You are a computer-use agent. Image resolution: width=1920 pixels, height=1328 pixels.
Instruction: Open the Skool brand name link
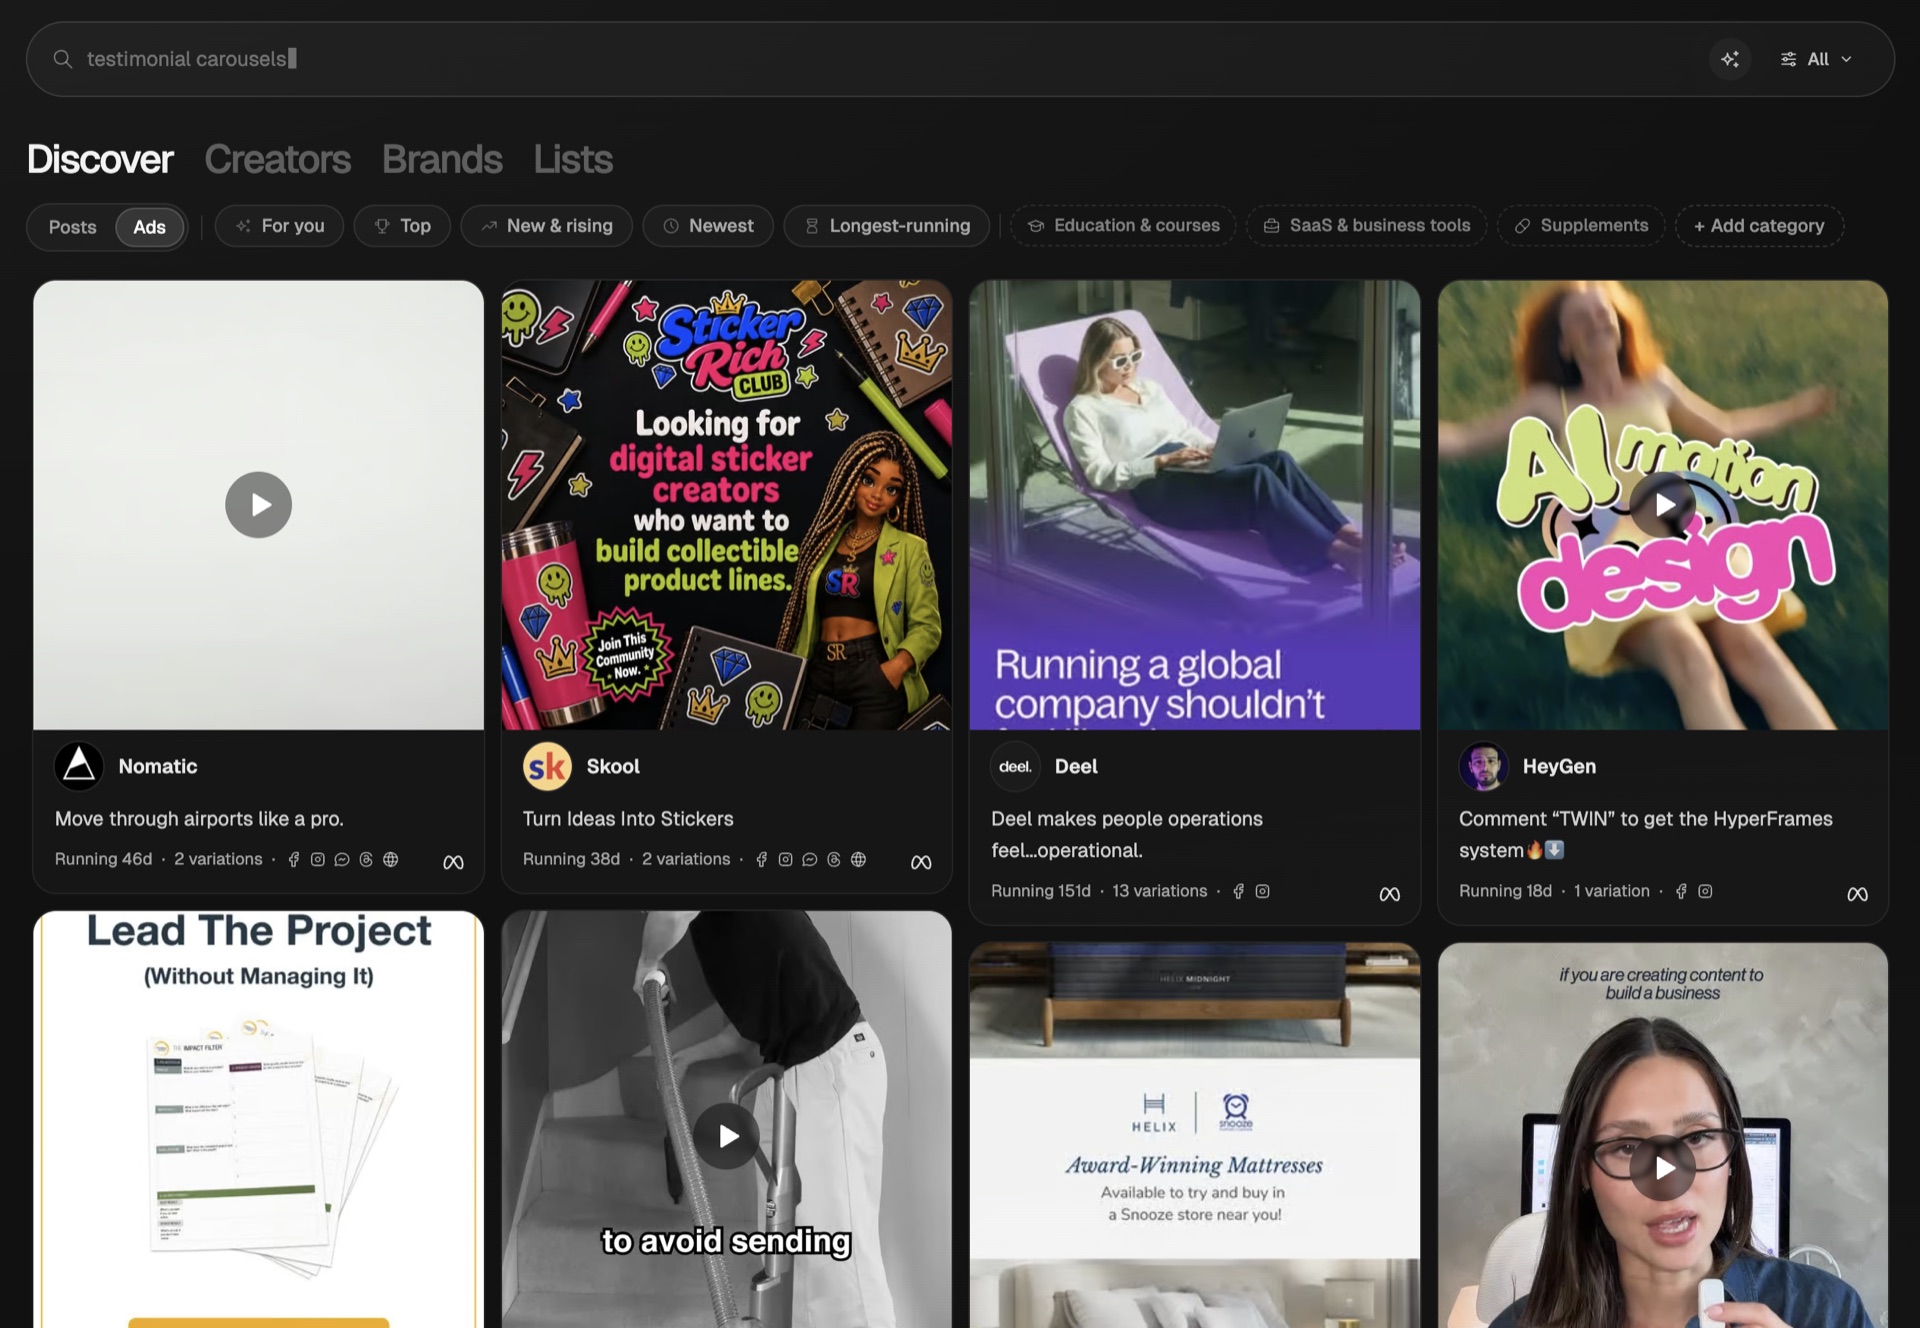click(x=613, y=767)
